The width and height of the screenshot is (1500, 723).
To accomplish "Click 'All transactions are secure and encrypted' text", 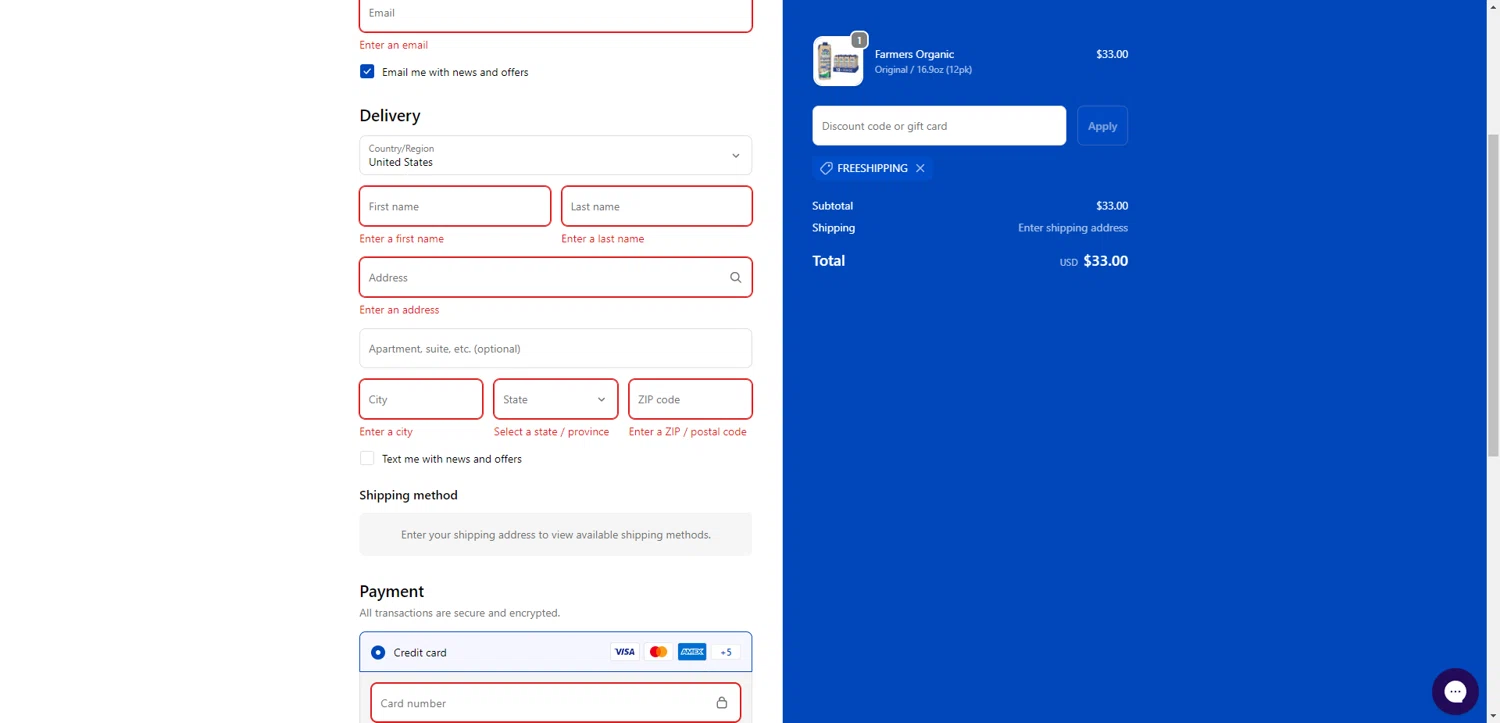I will [460, 613].
